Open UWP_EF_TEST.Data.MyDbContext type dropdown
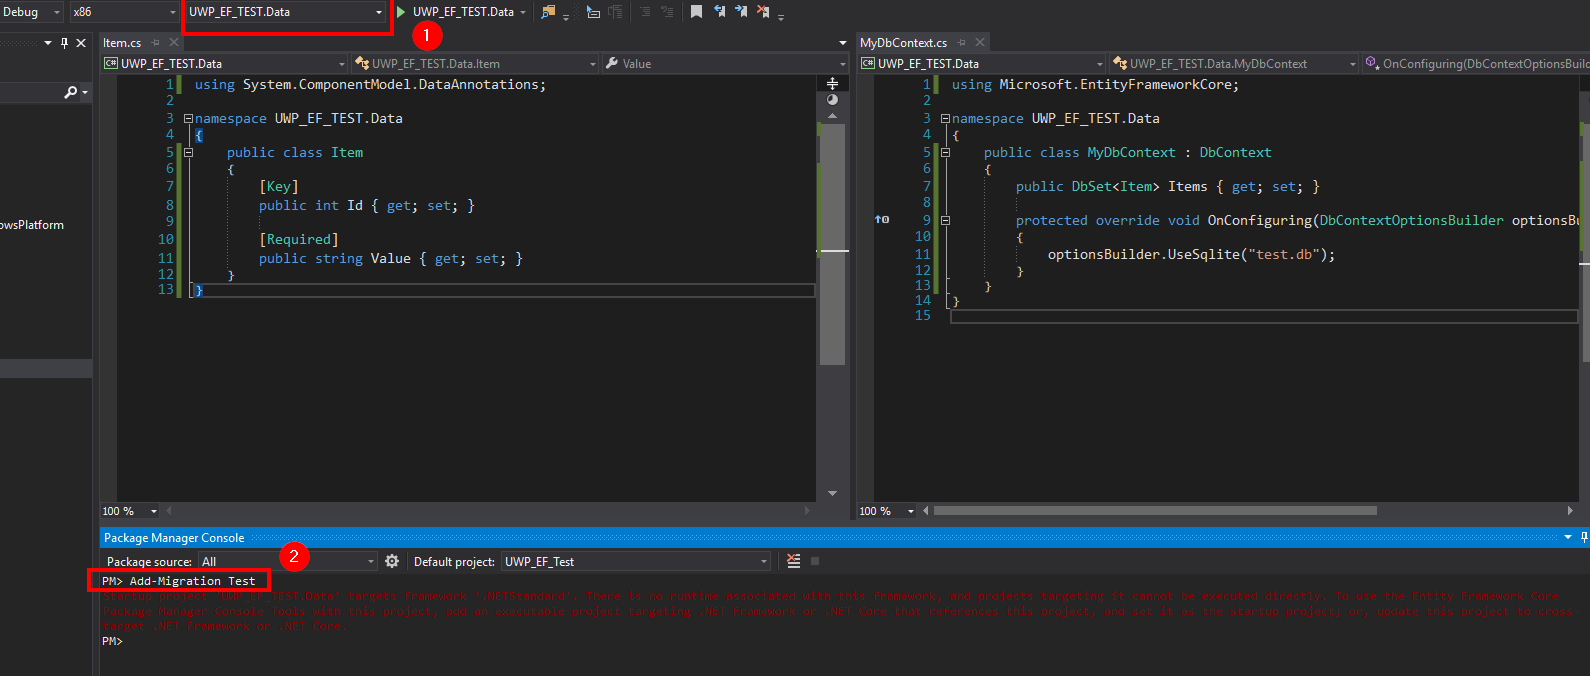Viewport: 1590px width, 676px height. coord(1353,63)
